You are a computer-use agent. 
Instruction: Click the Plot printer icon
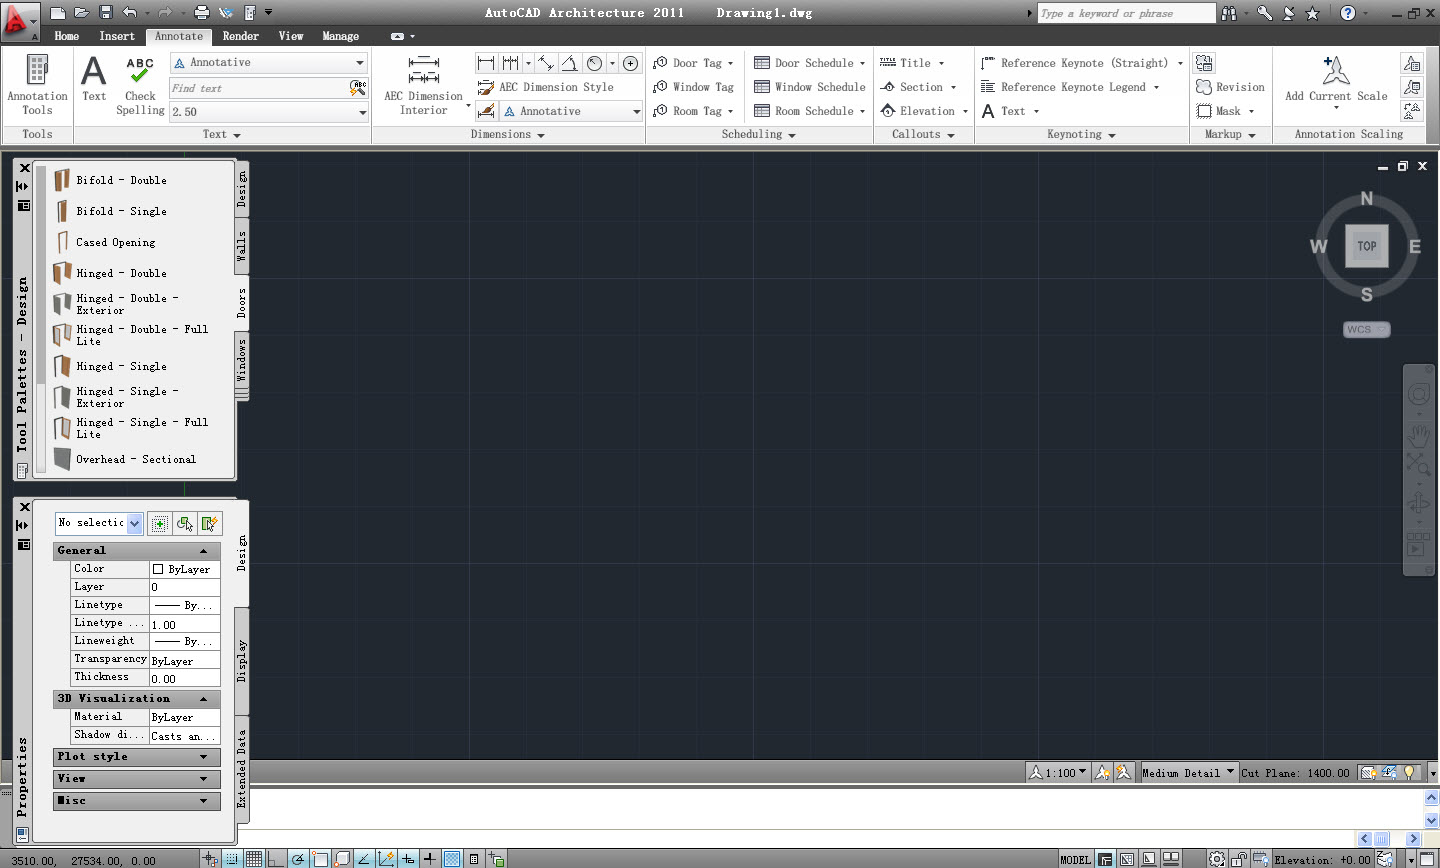(201, 13)
